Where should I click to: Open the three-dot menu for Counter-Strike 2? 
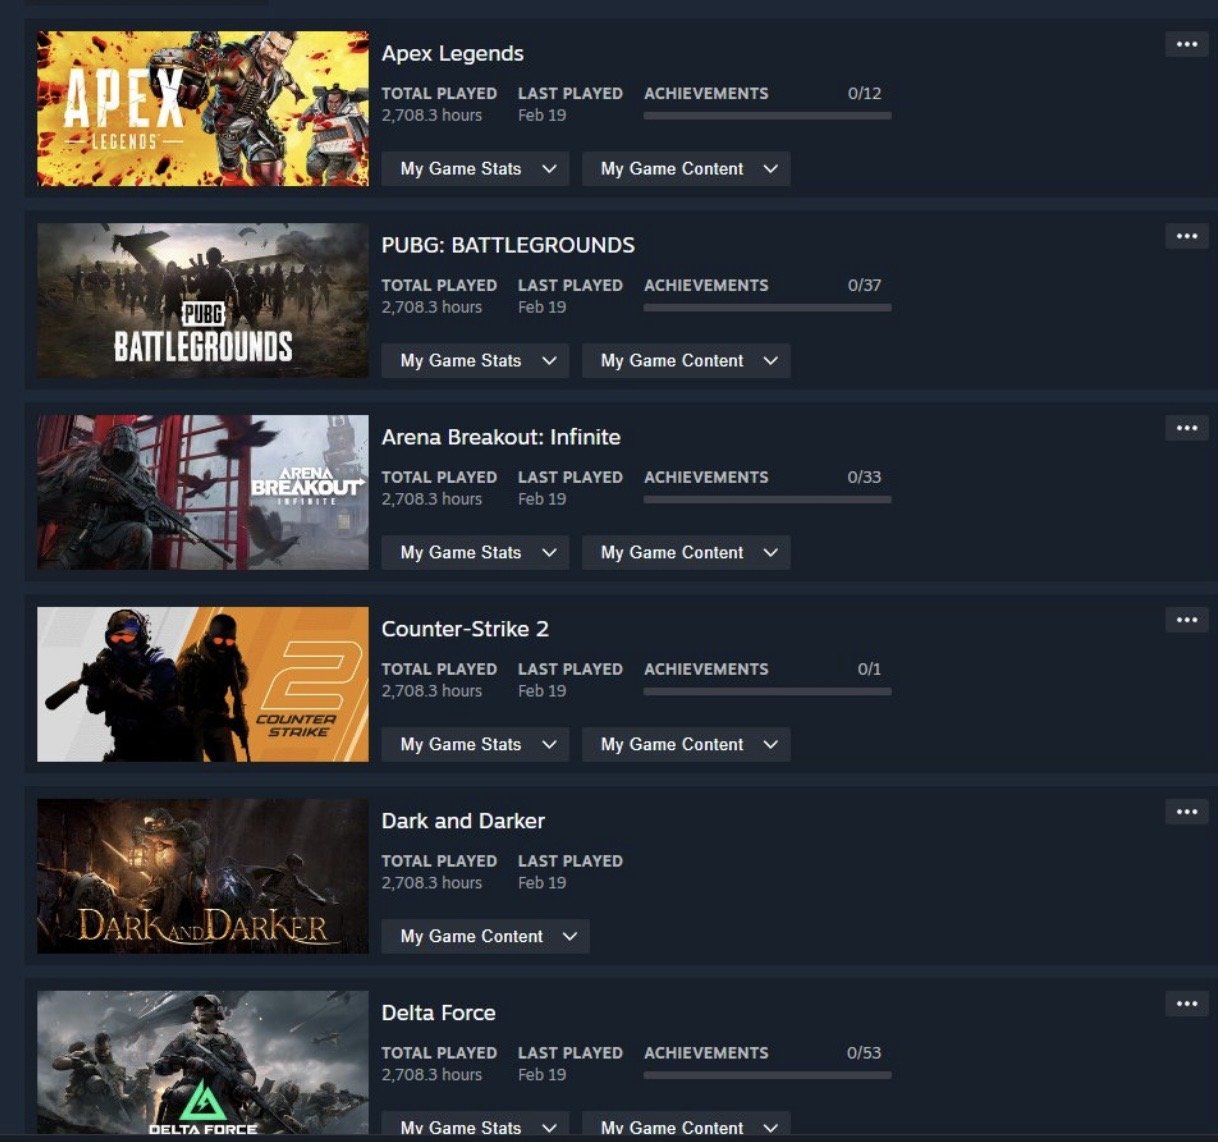coord(1187,620)
